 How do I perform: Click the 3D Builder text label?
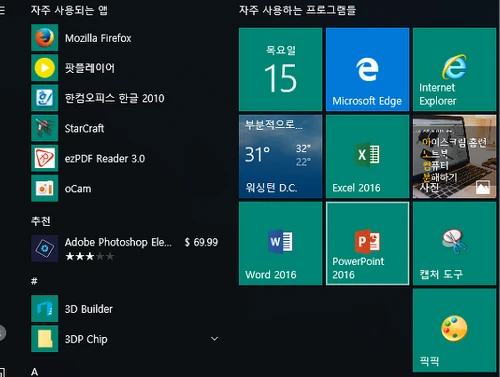[x=89, y=309]
